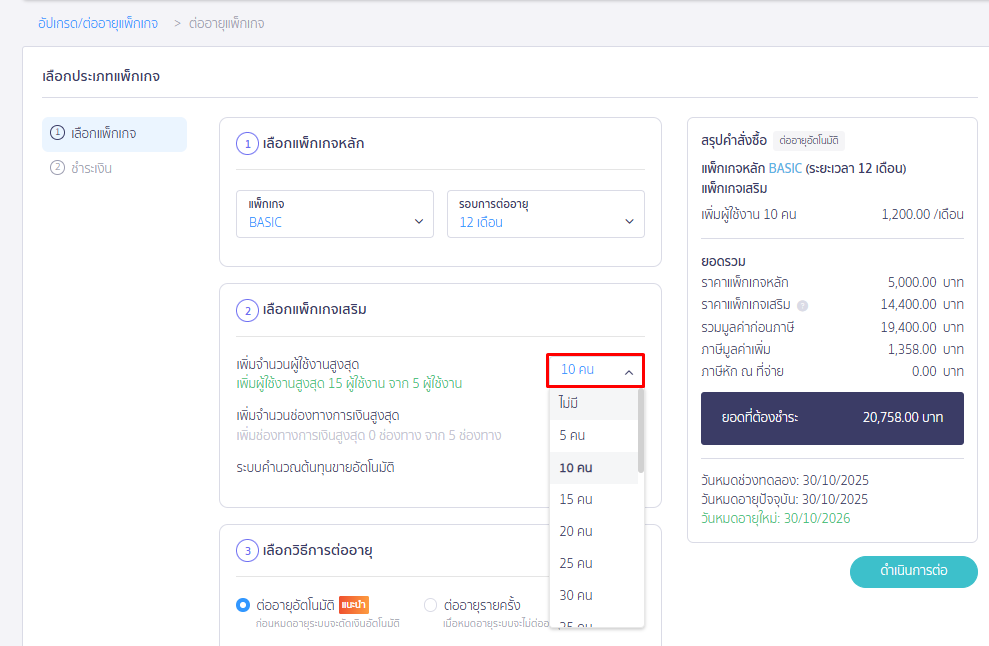Click the step 2 circle beside ชำระเงิน
Viewport: 989px width, 646px height.
[x=58, y=168]
